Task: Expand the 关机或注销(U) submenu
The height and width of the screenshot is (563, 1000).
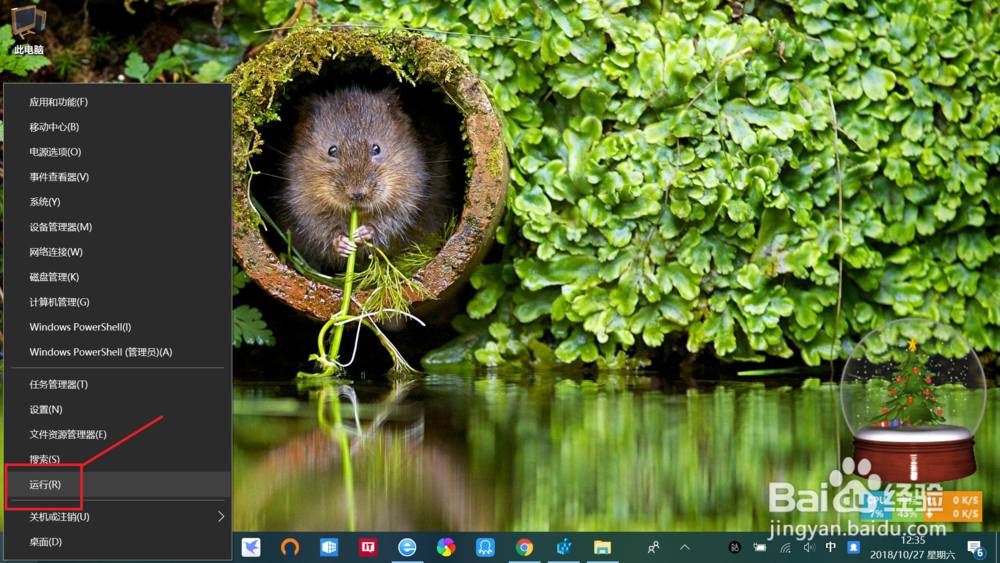Action: (x=118, y=516)
